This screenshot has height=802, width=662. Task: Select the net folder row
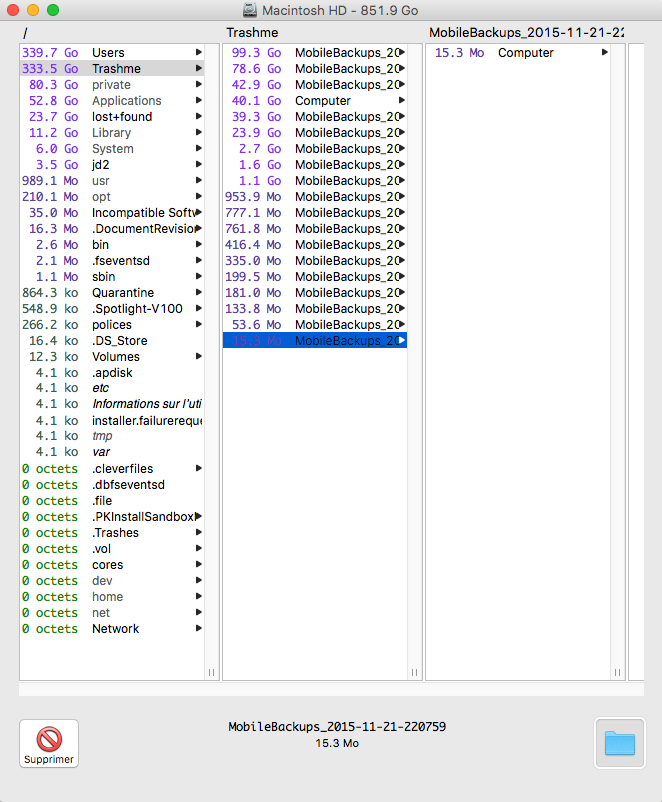click(112, 613)
